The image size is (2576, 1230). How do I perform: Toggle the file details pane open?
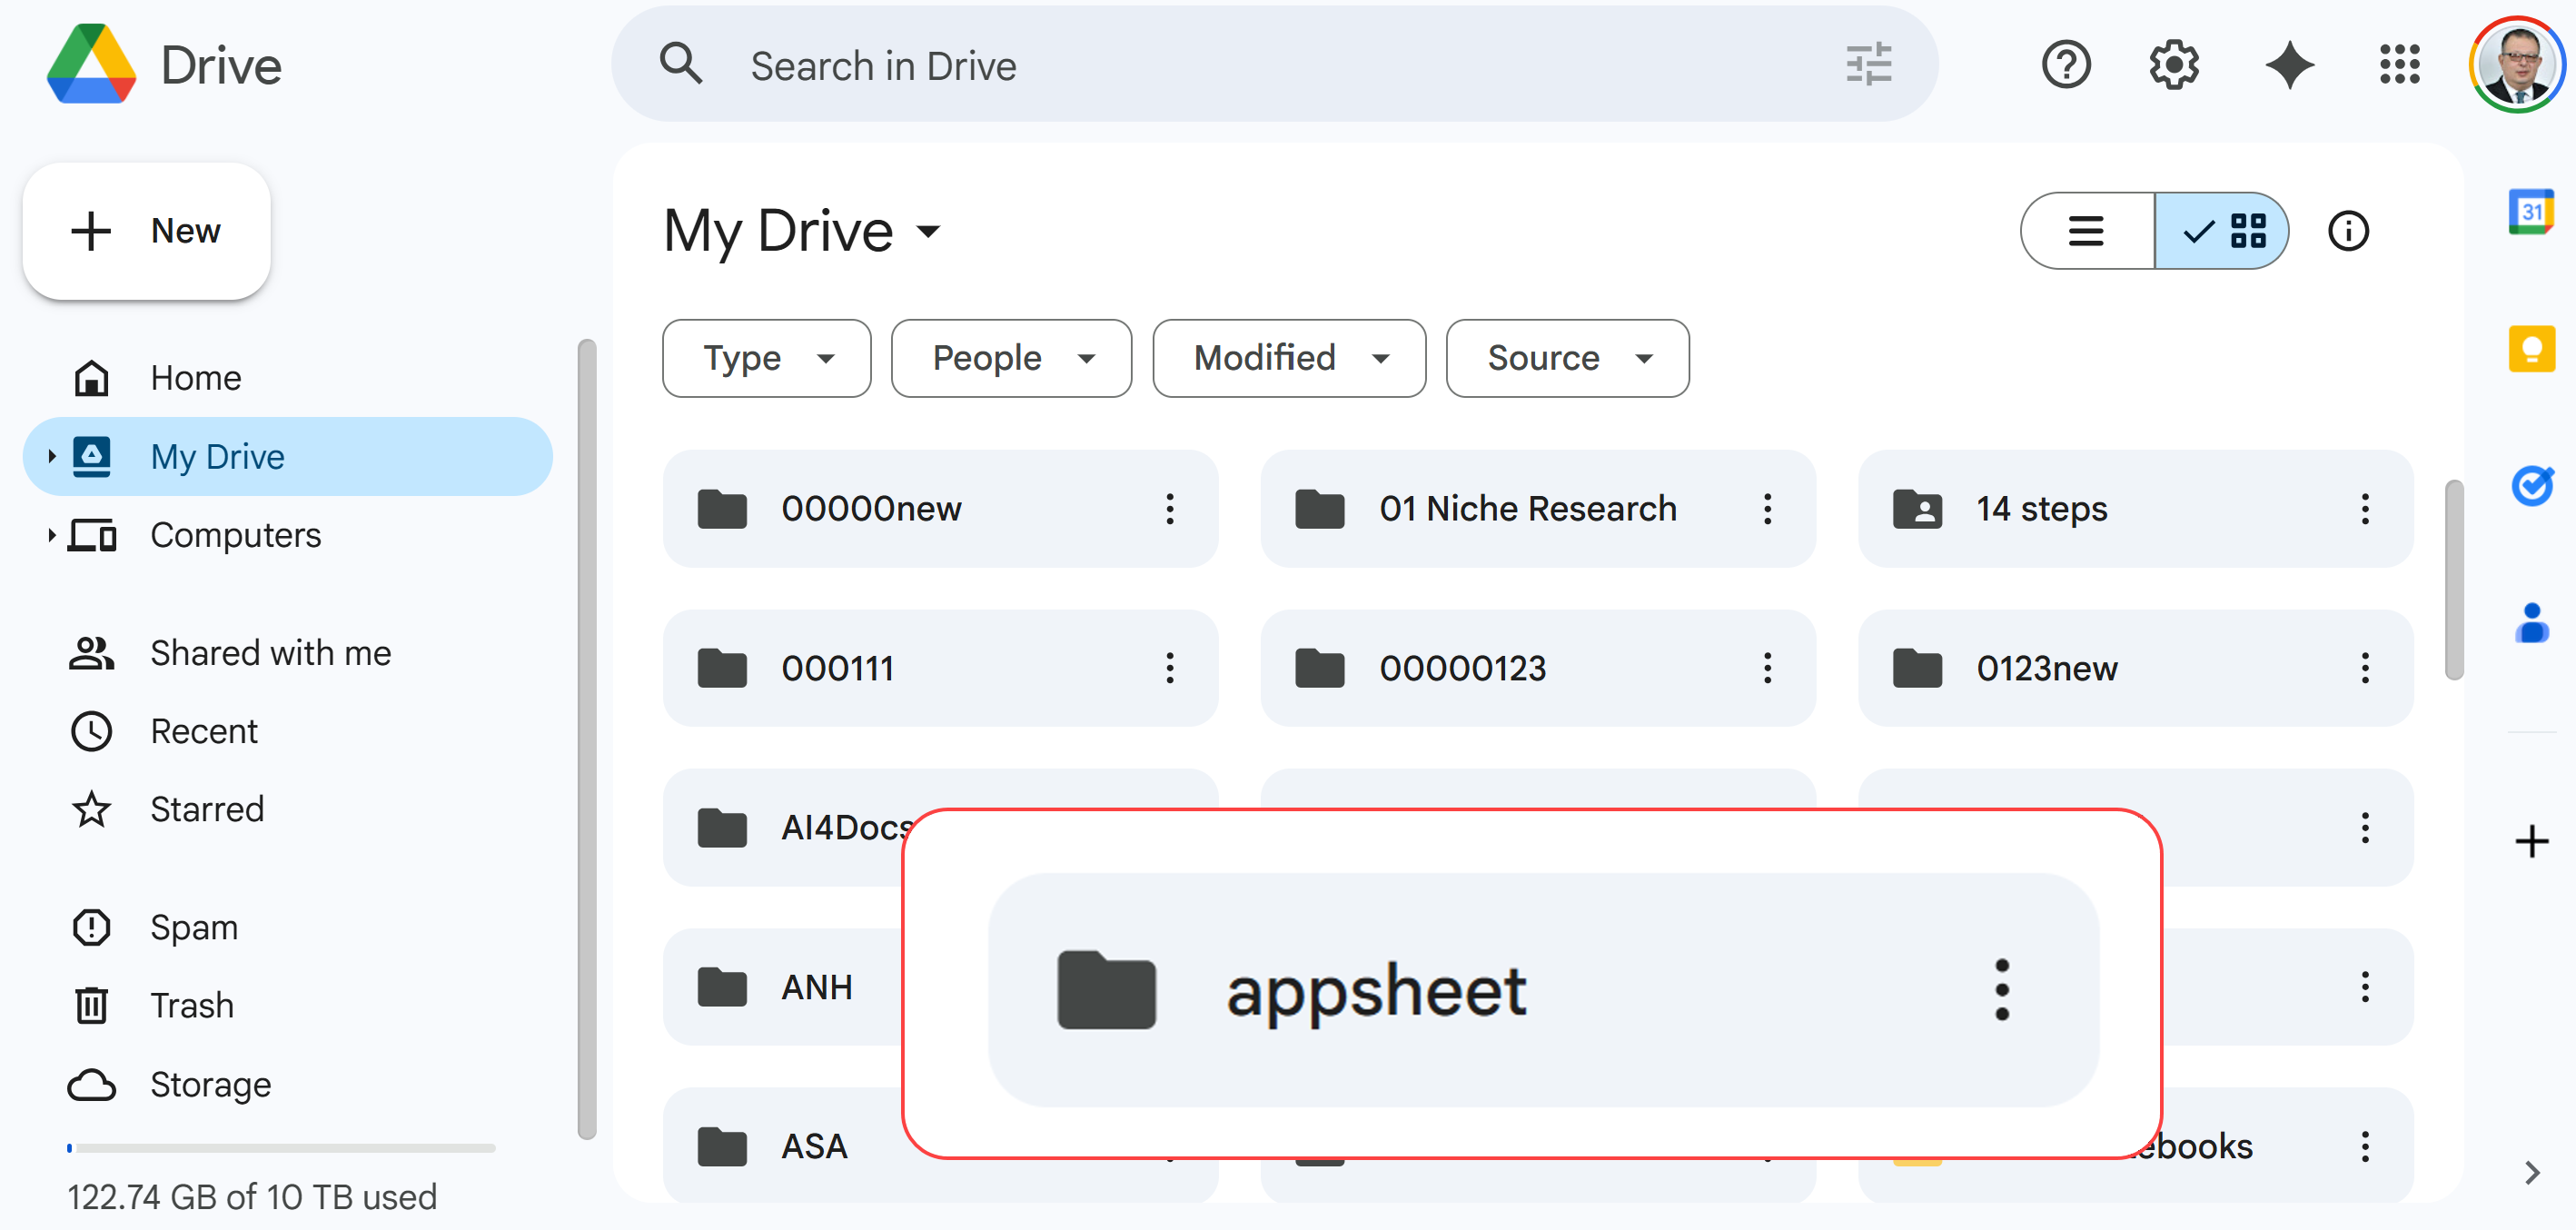(2349, 230)
